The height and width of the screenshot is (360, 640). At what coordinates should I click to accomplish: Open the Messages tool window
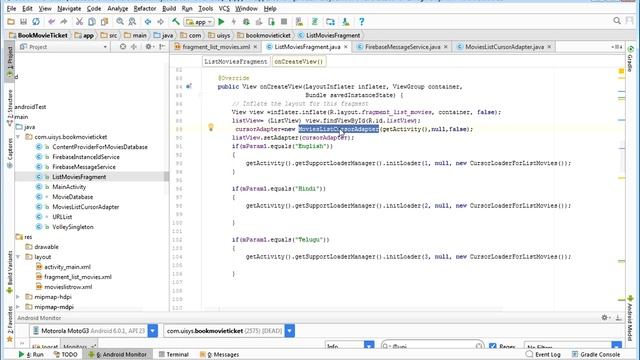[x=219, y=354]
